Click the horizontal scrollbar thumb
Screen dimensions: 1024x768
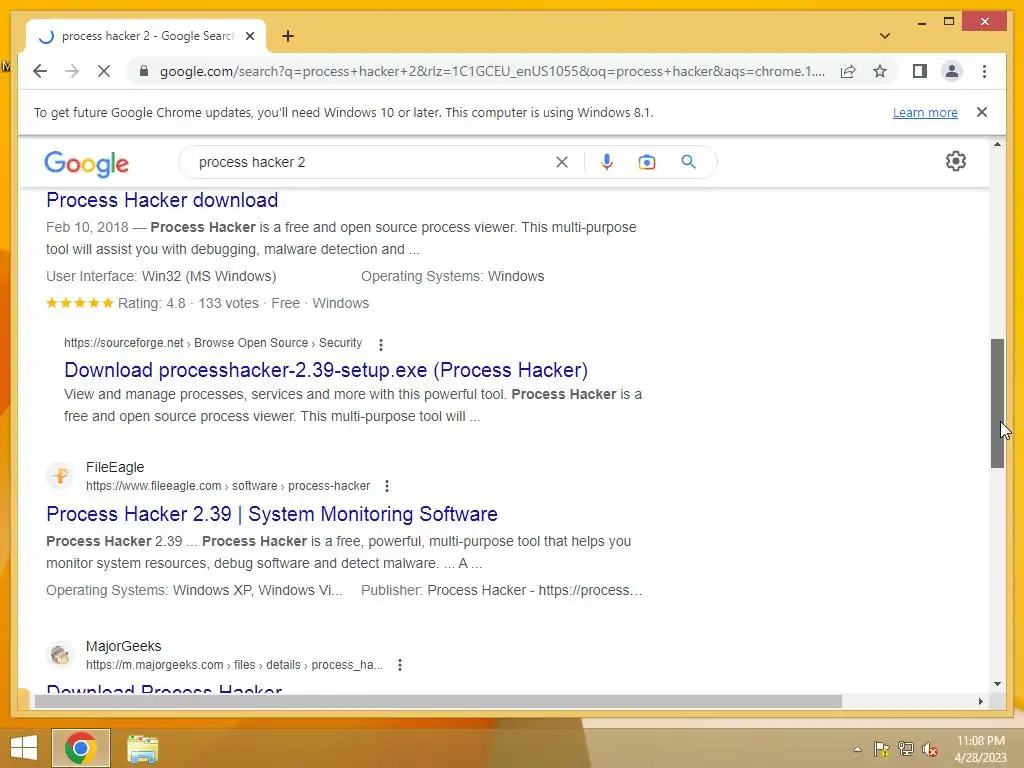(438, 701)
